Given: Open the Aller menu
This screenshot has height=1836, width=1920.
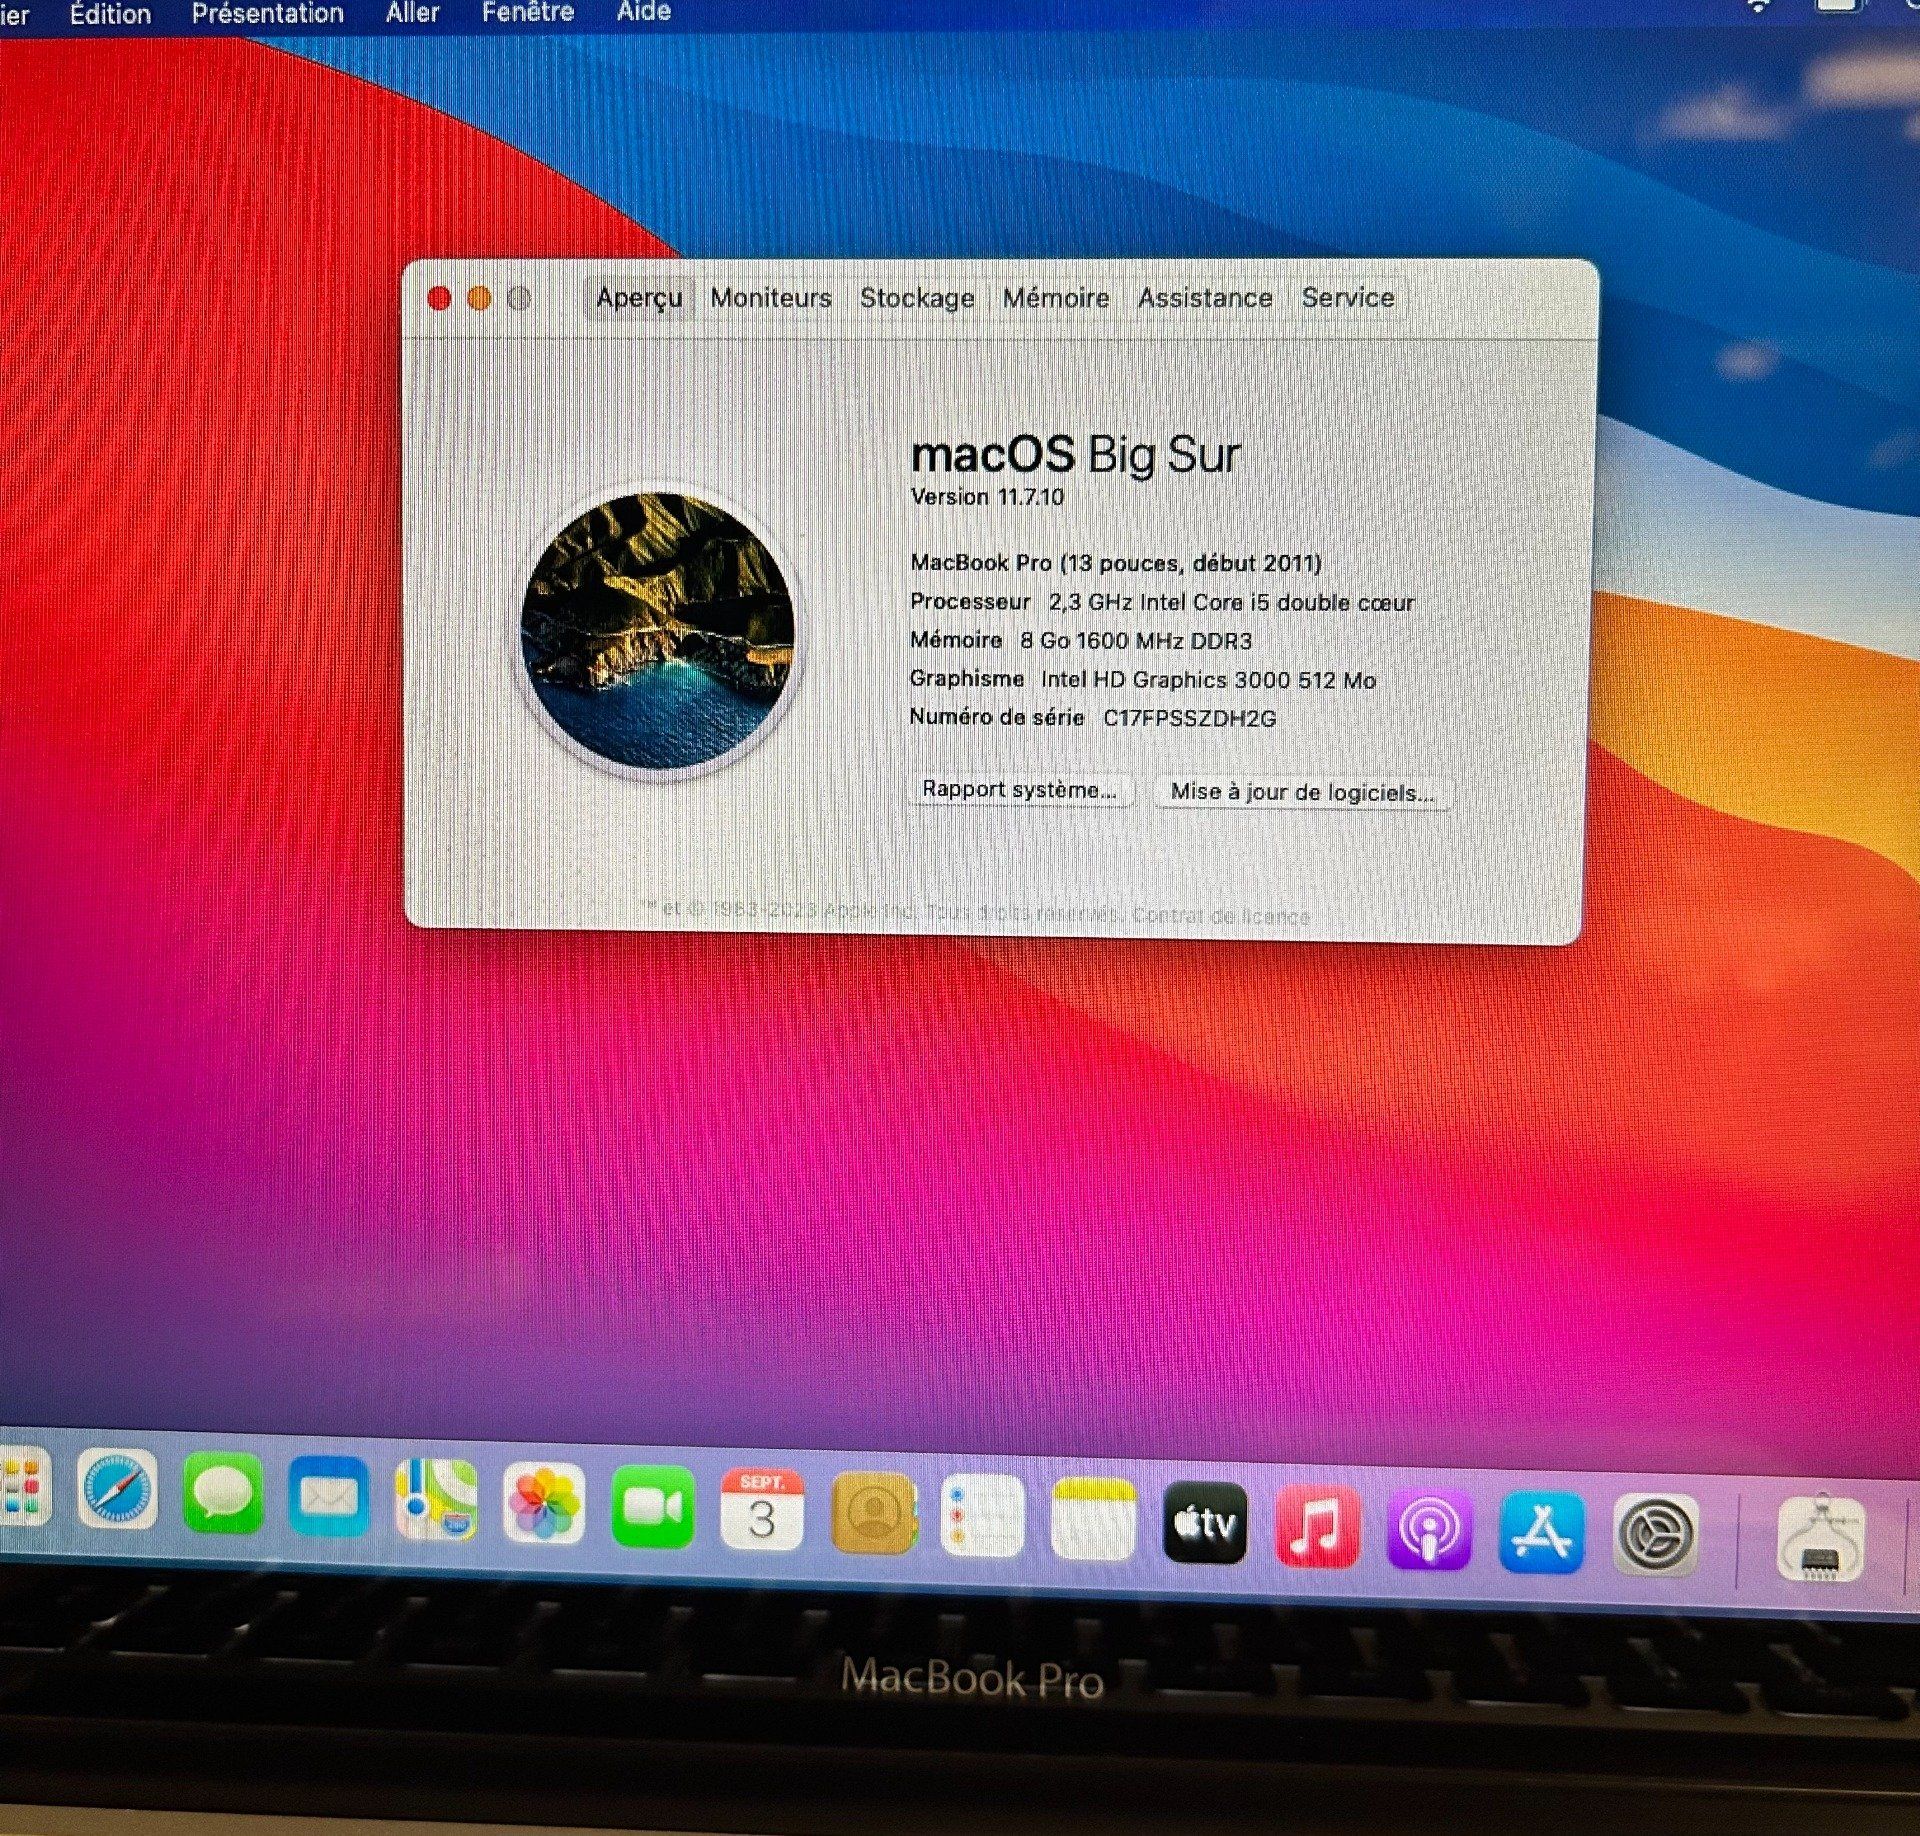Looking at the screenshot, I should (x=413, y=13).
